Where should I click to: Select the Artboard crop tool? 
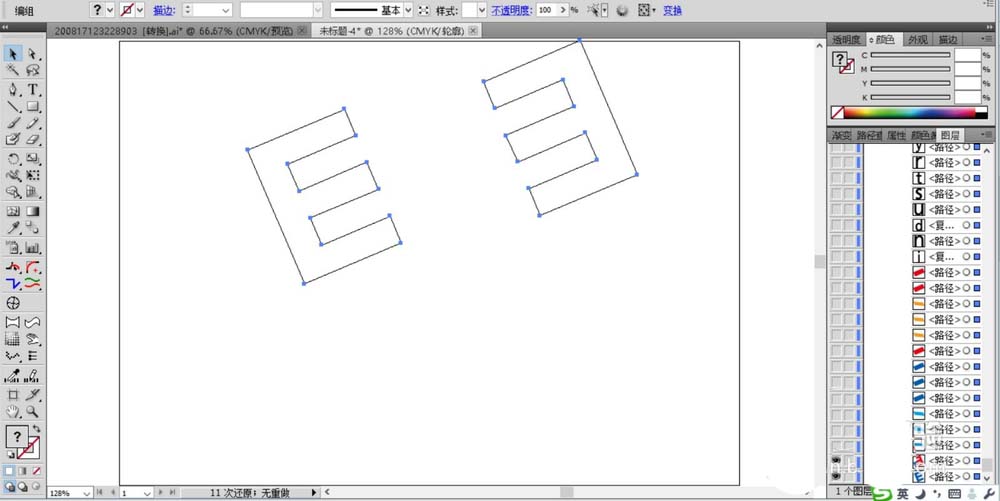point(13,395)
